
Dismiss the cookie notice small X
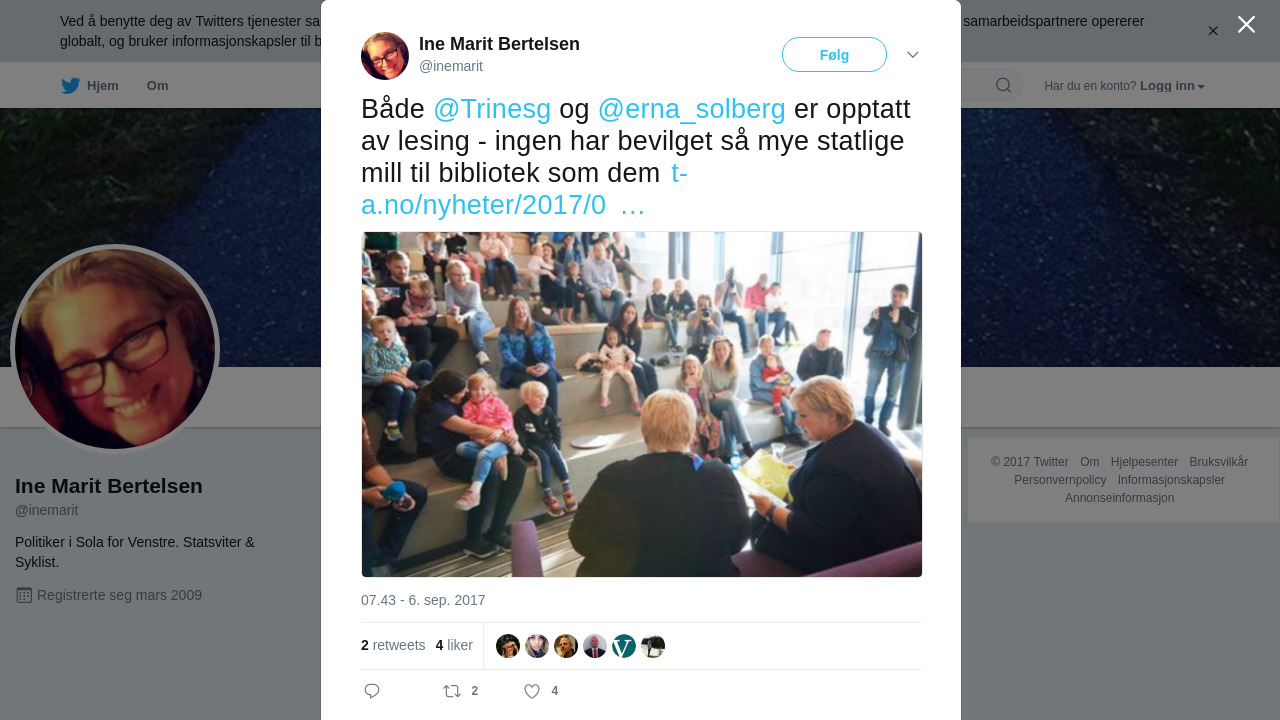pos(1213,31)
